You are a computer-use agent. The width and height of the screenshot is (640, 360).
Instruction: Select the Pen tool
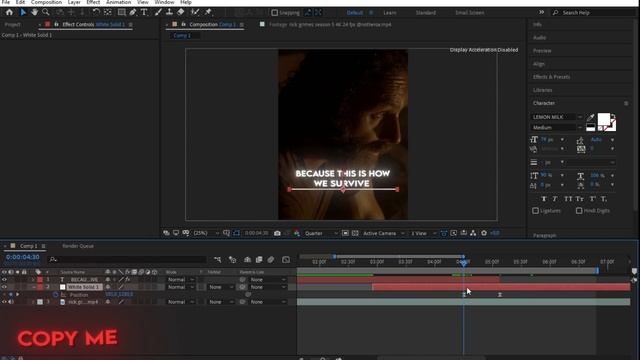133,12
